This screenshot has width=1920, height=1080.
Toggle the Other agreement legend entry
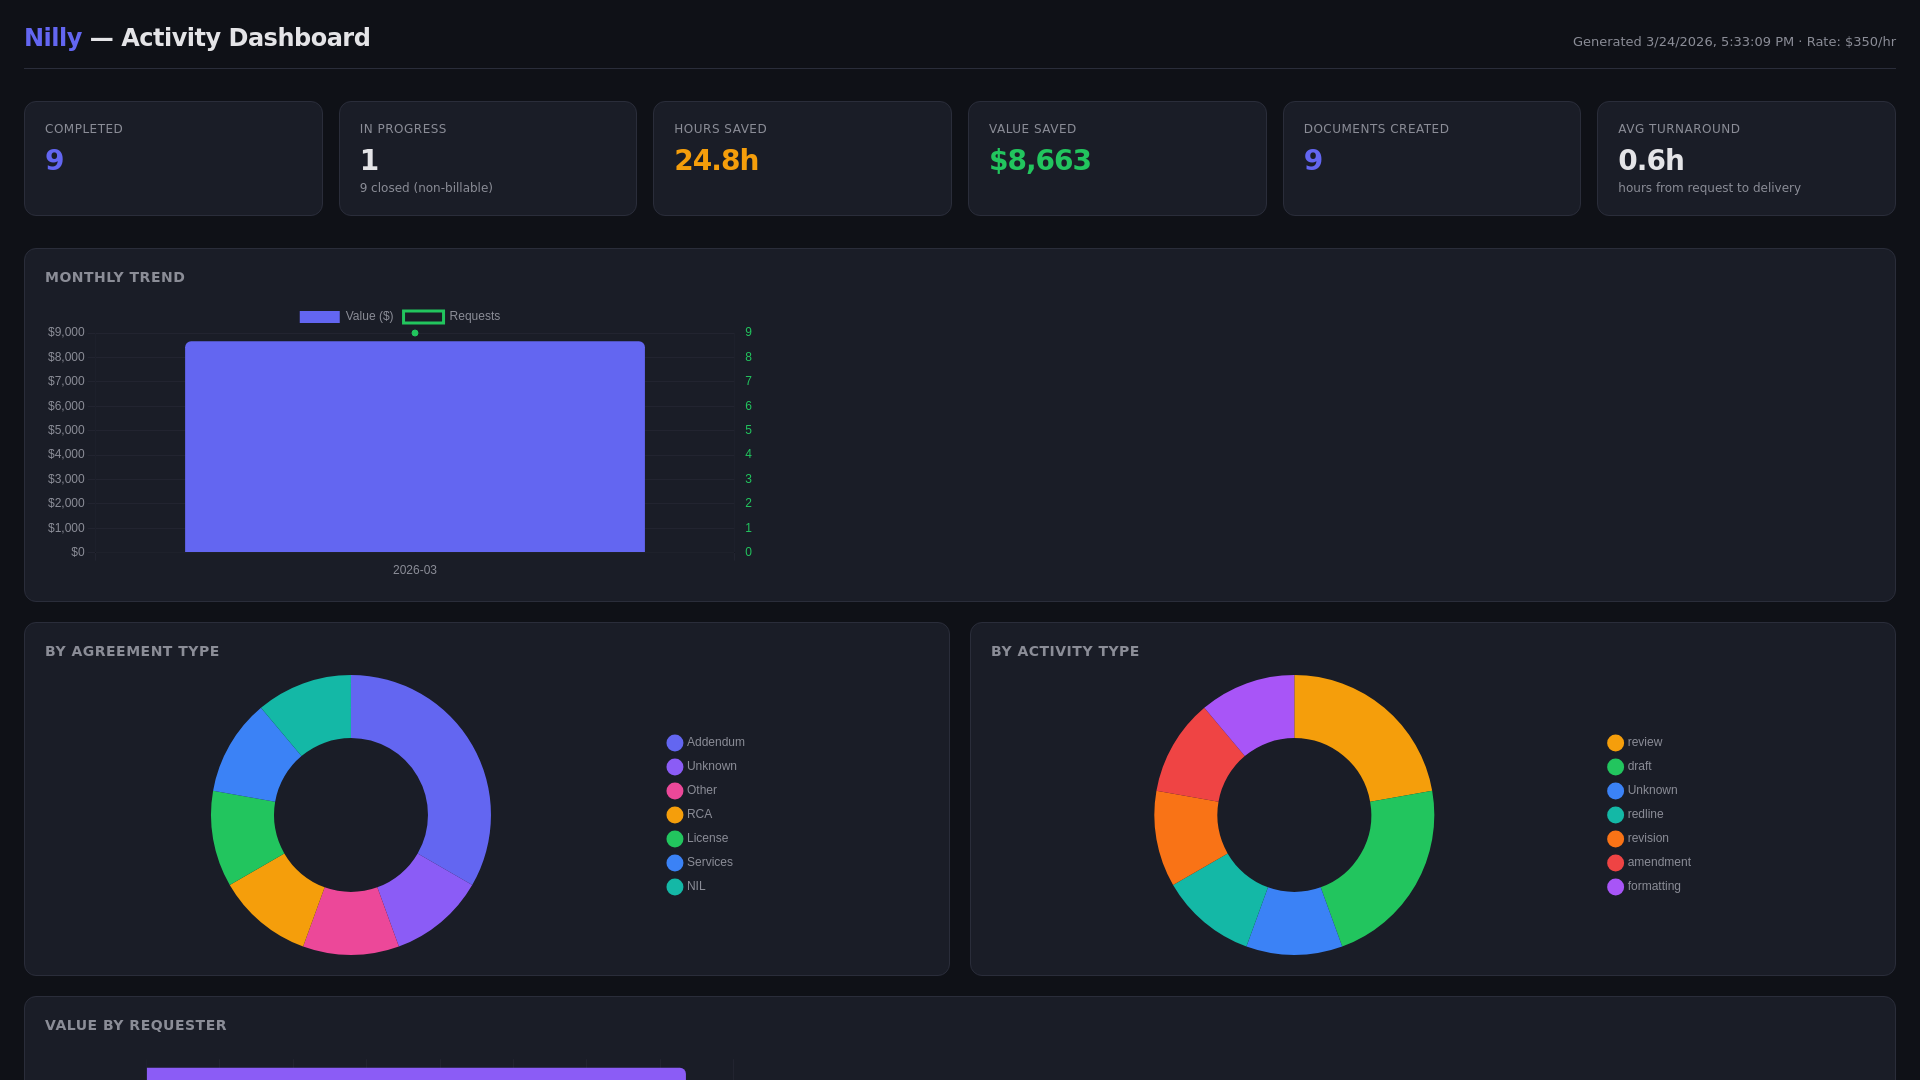[692, 791]
